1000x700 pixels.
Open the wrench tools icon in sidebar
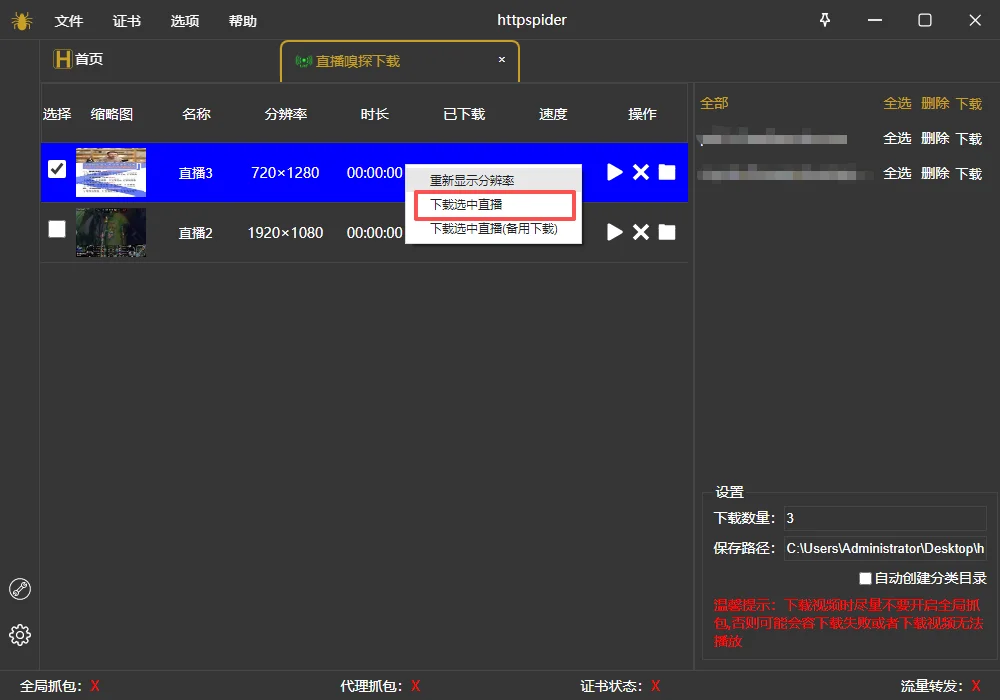[20, 589]
